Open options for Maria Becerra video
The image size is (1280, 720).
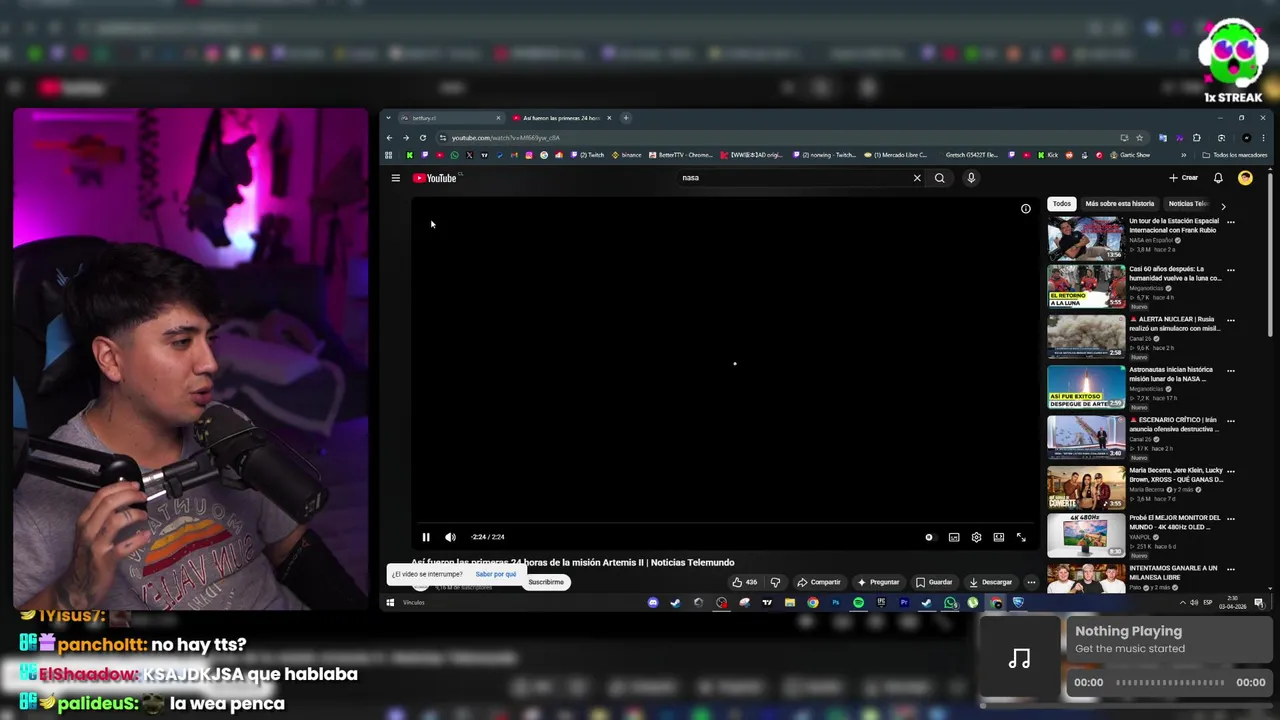pos(1231,470)
